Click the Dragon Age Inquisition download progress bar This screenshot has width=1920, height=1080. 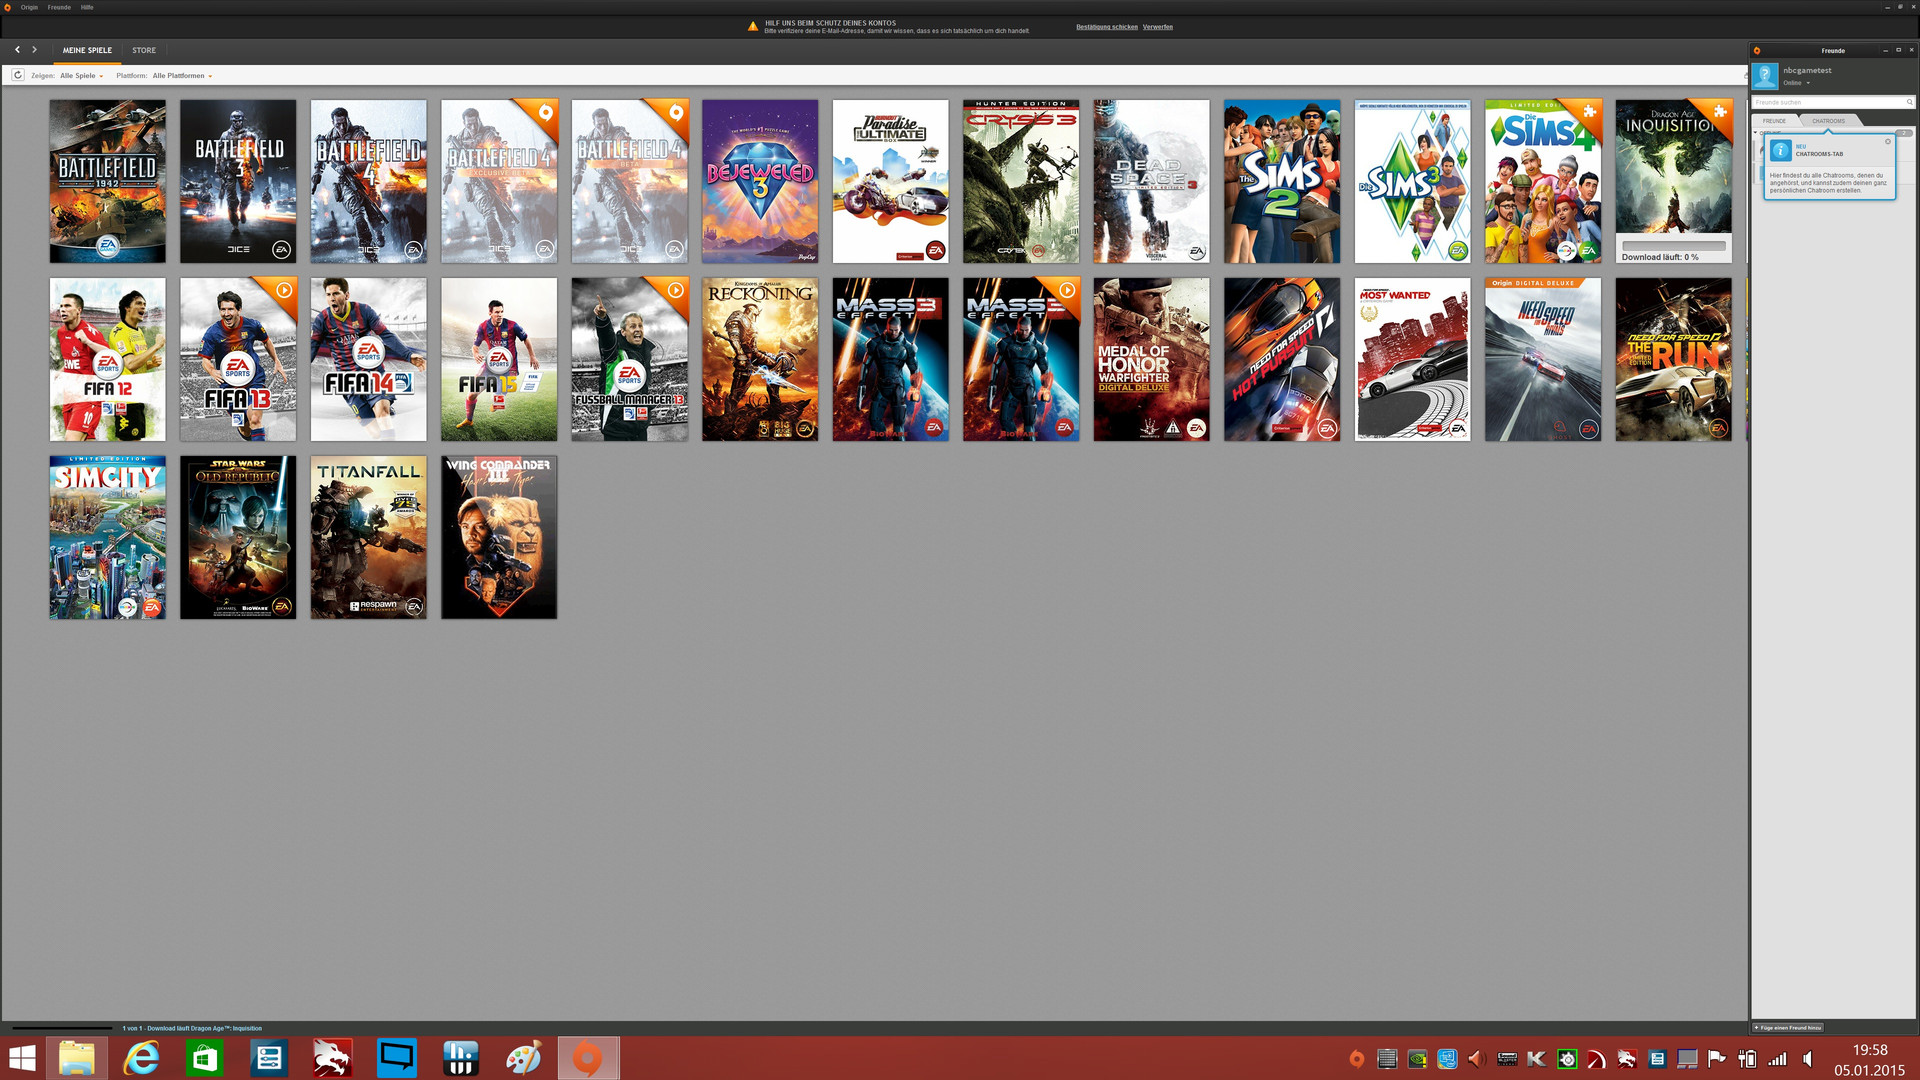coord(1673,245)
